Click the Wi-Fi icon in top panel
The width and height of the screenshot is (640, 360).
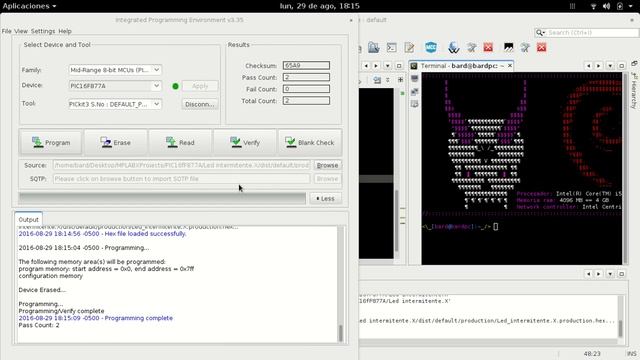pyautogui.click(x=593, y=6)
